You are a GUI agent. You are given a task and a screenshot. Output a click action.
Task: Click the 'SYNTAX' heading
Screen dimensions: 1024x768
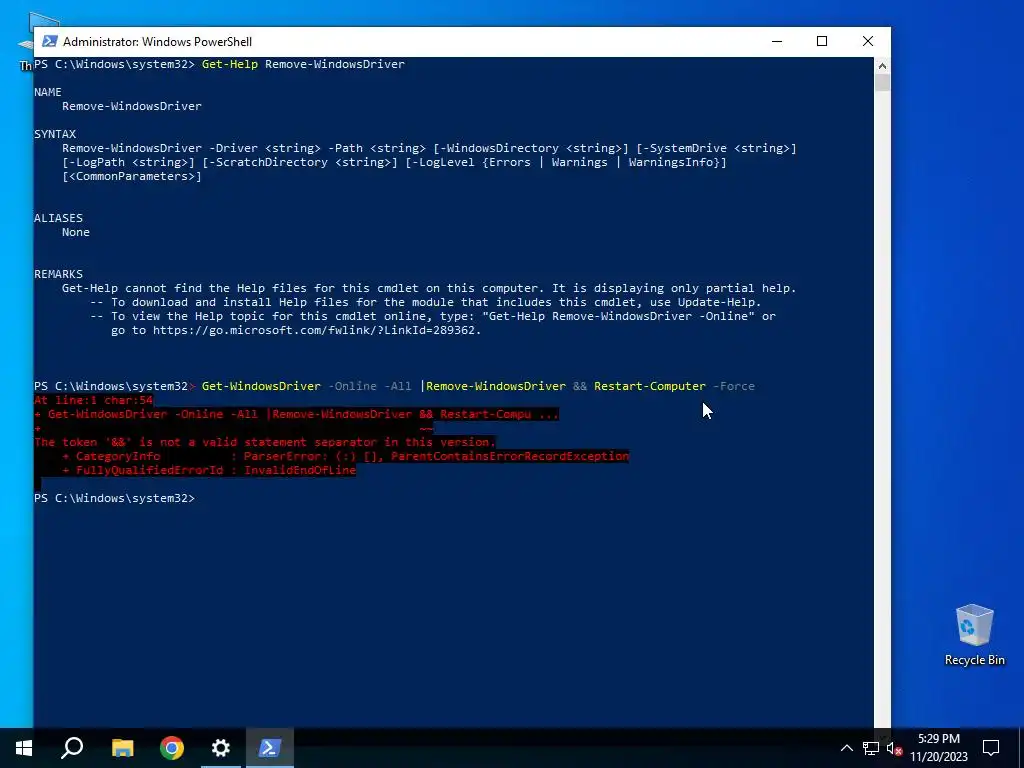point(55,134)
